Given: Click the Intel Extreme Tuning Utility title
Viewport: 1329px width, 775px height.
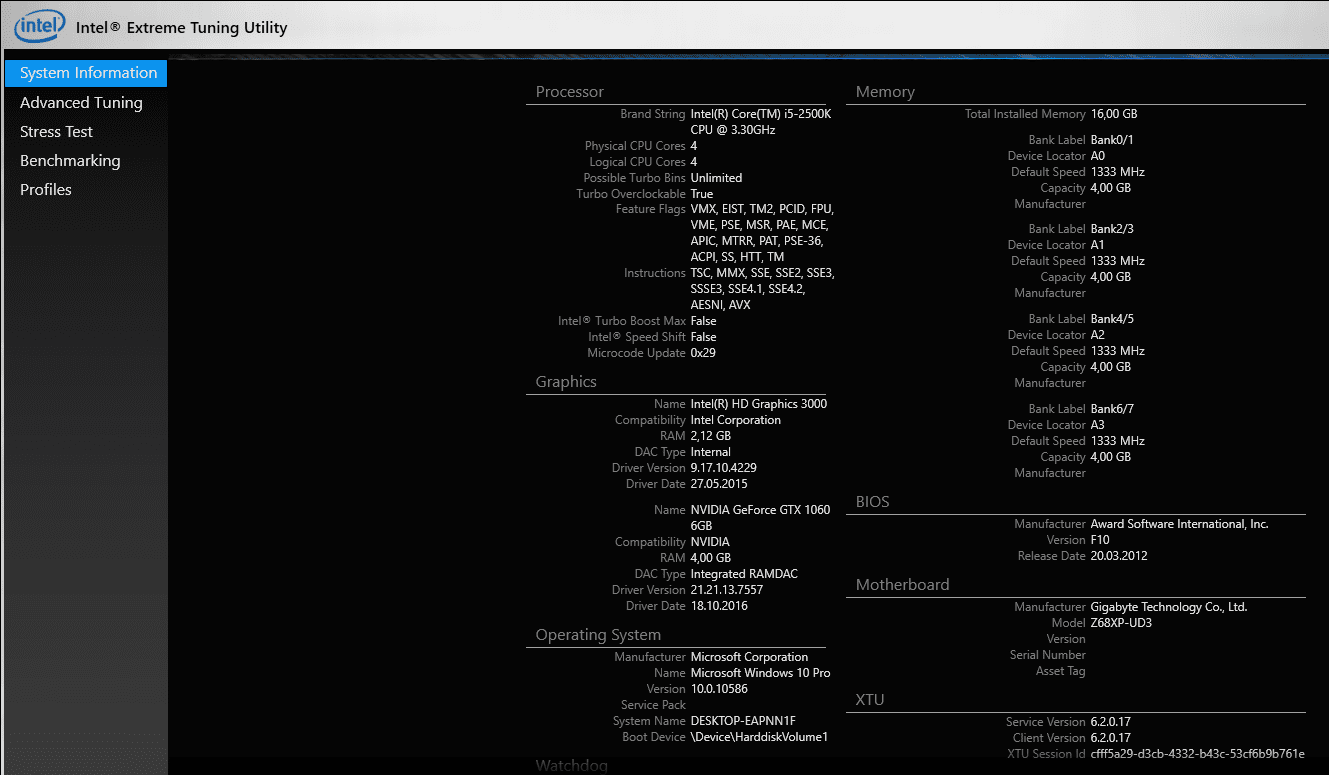Looking at the screenshot, I should (x=182, y=27).
